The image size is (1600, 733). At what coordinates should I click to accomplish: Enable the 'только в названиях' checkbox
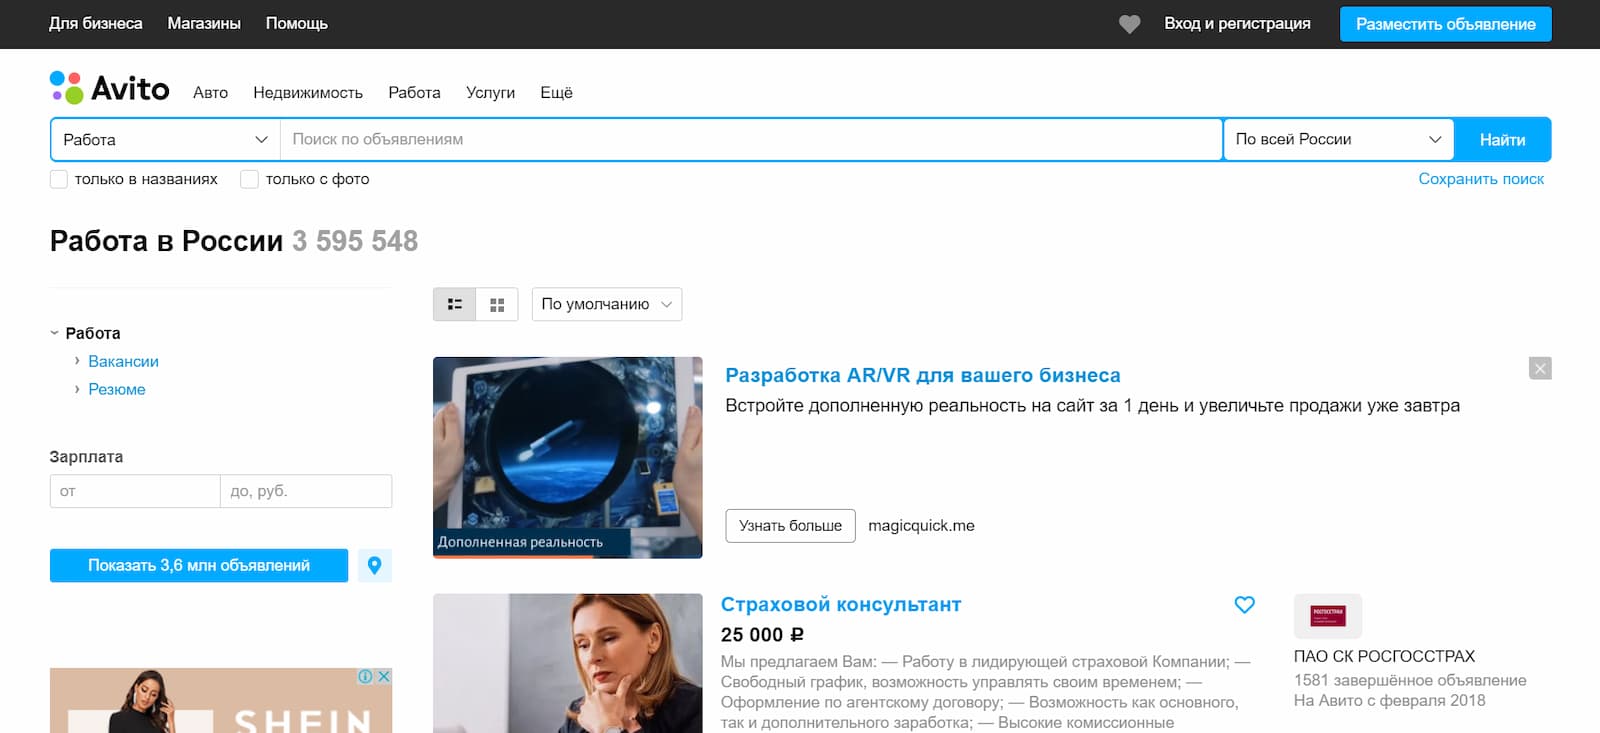click(59, 179)
